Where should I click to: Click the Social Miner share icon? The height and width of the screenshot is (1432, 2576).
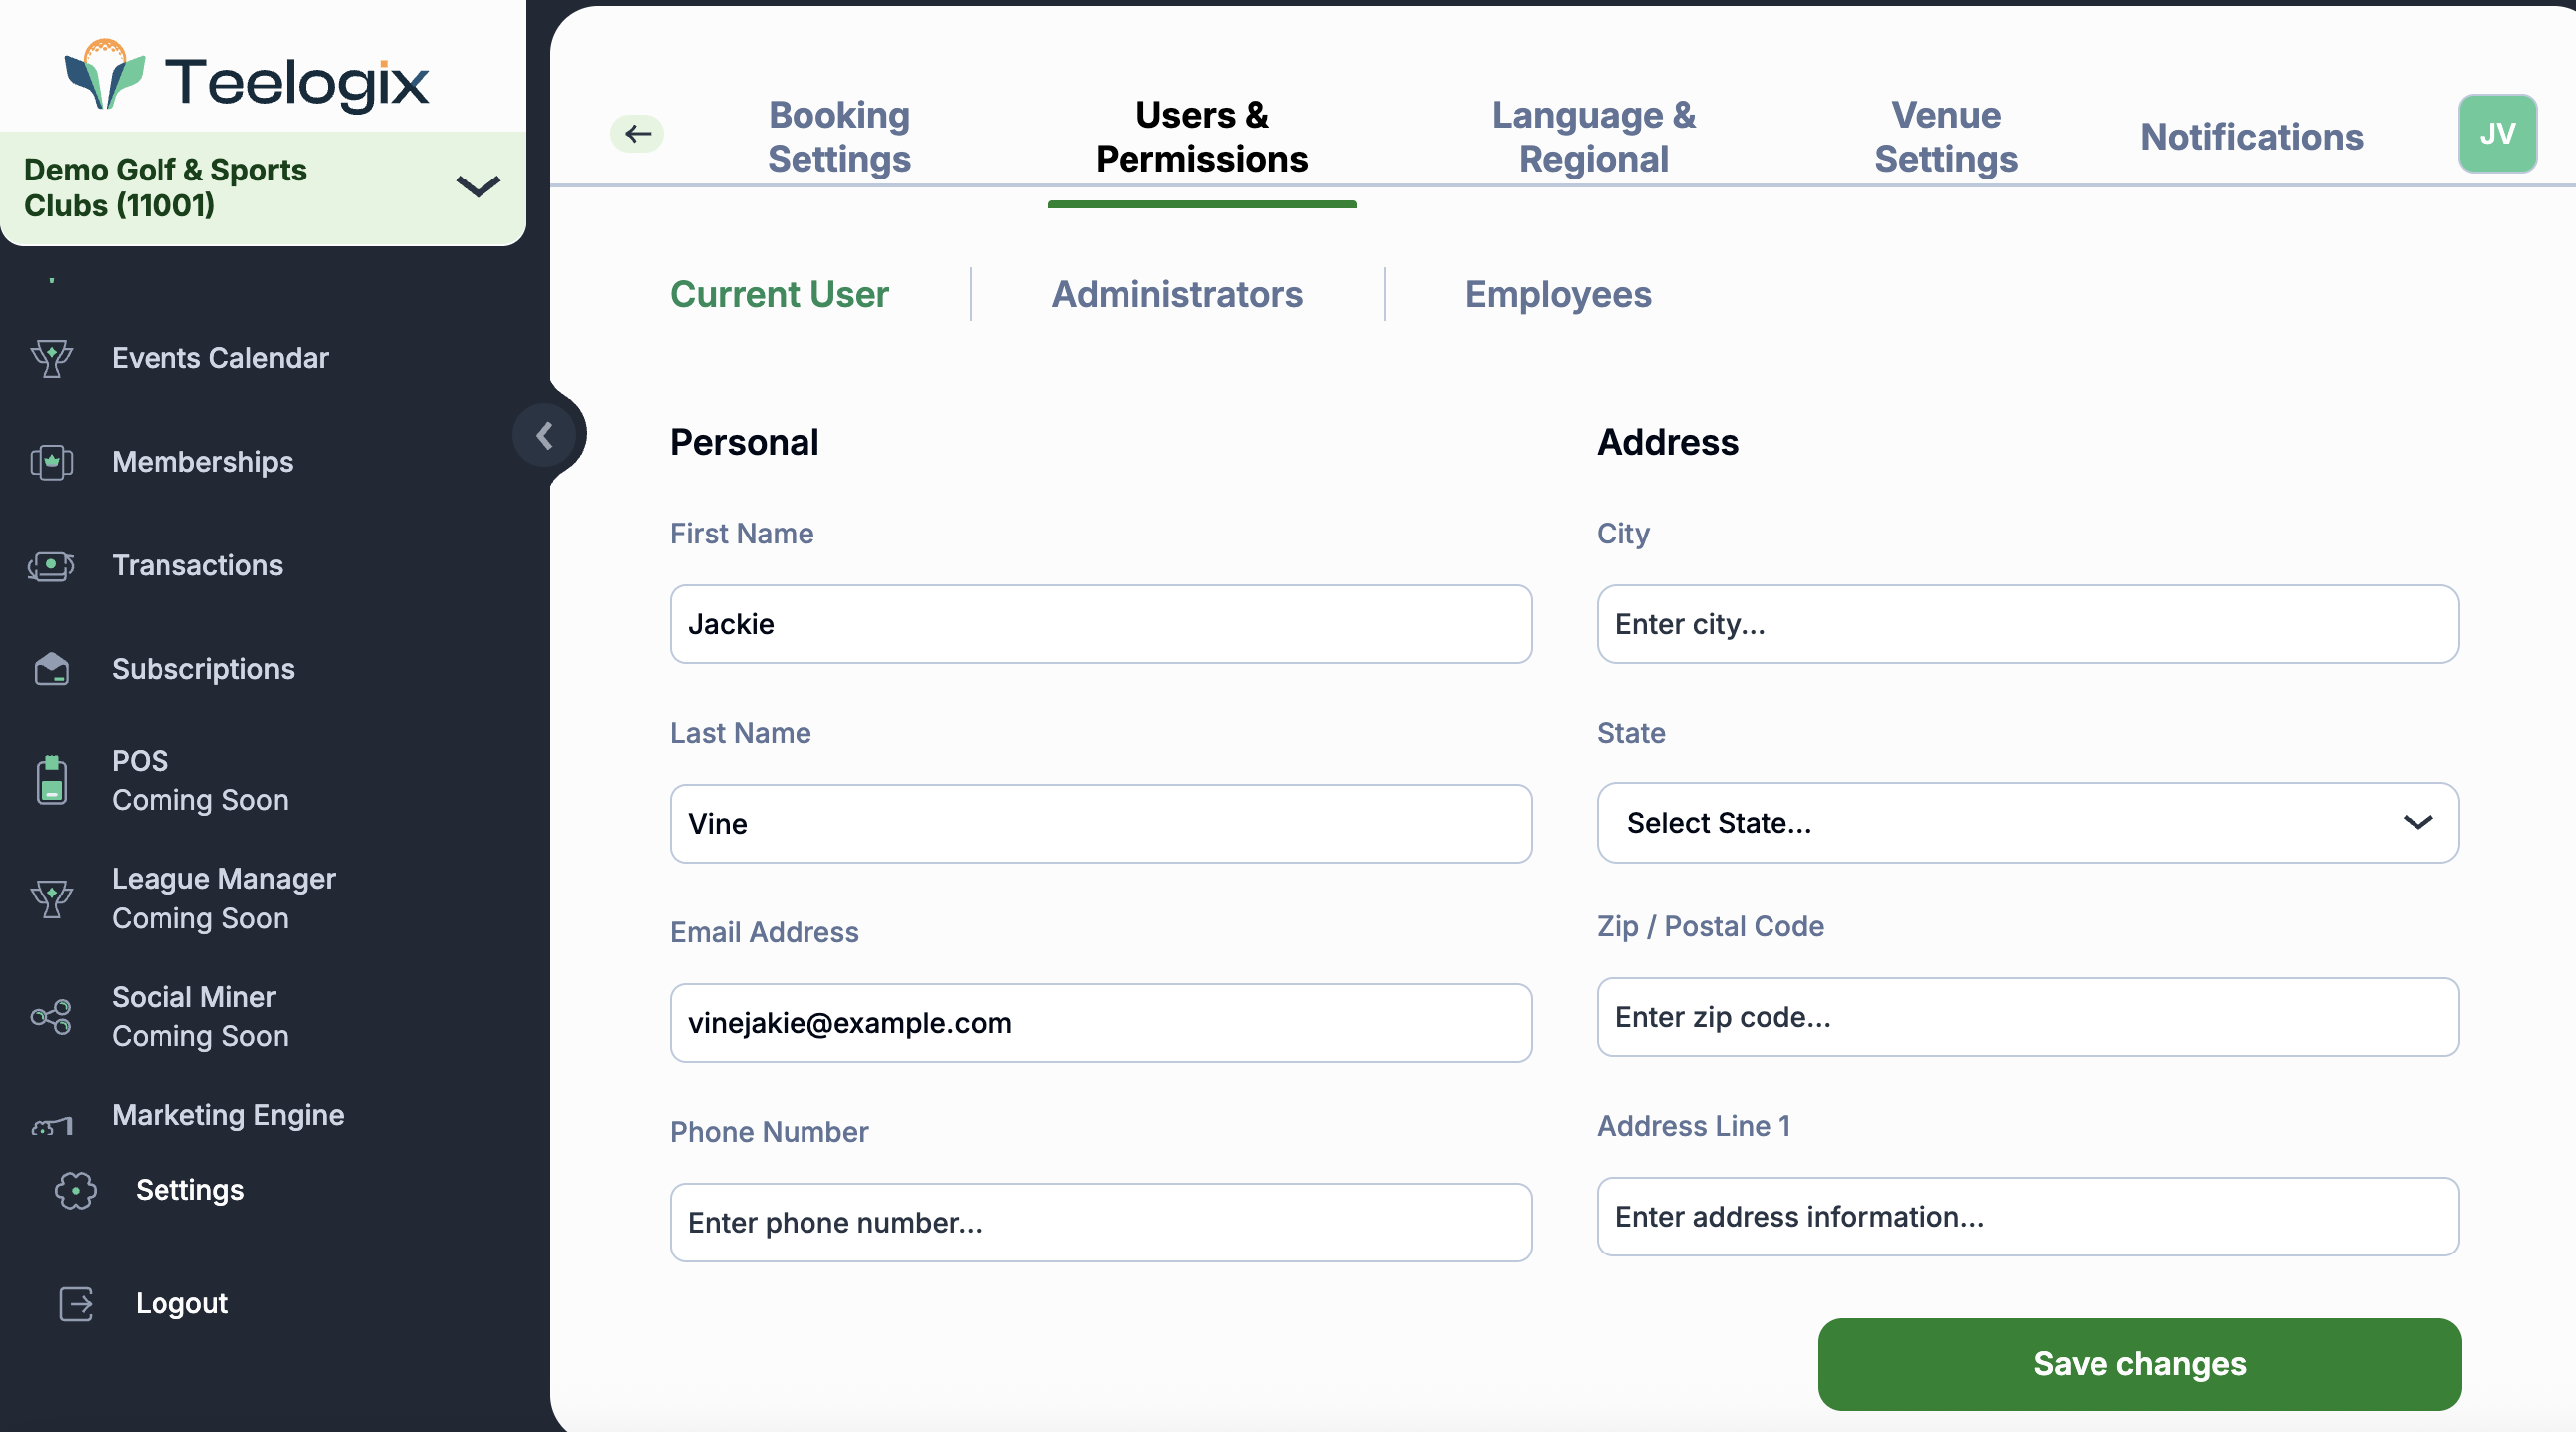coord(51,1017)
